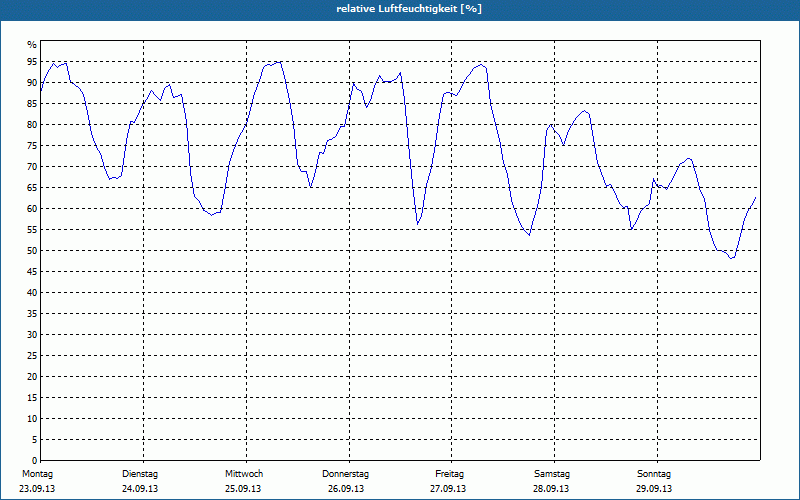
Task: Click the '28.09.13' date label
Action: (x=551, y=489)
